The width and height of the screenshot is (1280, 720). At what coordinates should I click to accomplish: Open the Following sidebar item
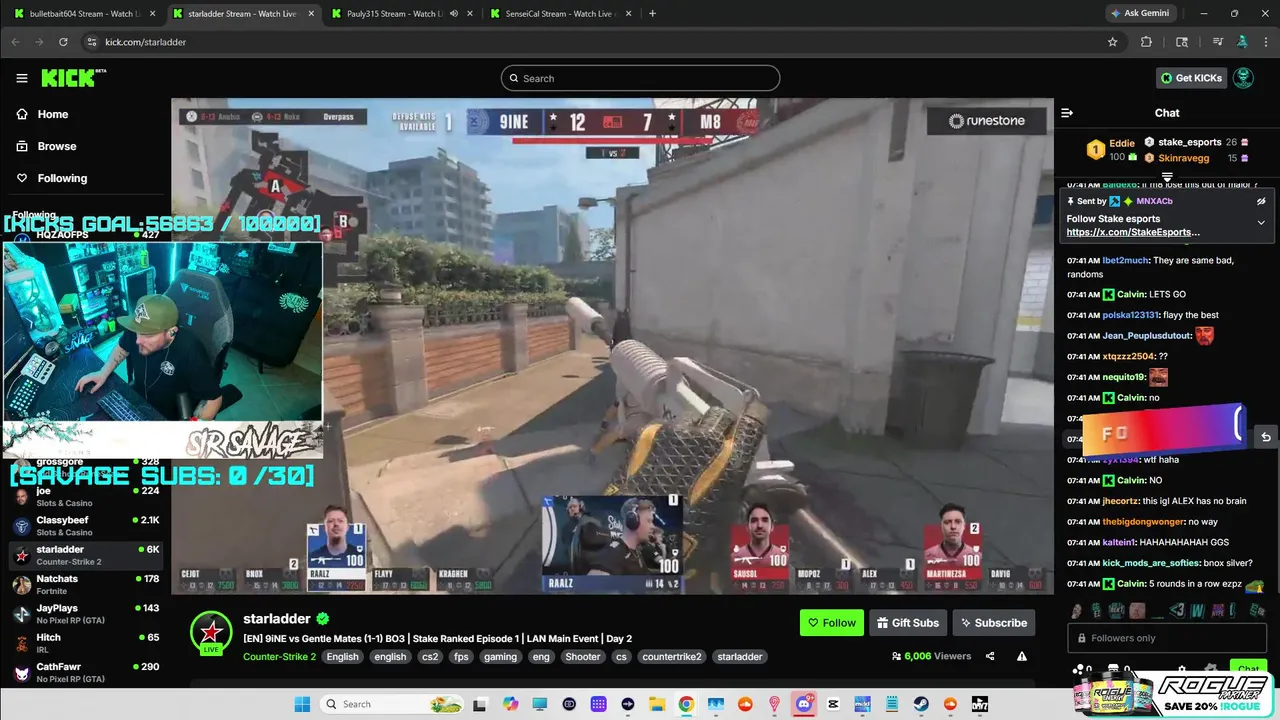(x=62, y=178)
